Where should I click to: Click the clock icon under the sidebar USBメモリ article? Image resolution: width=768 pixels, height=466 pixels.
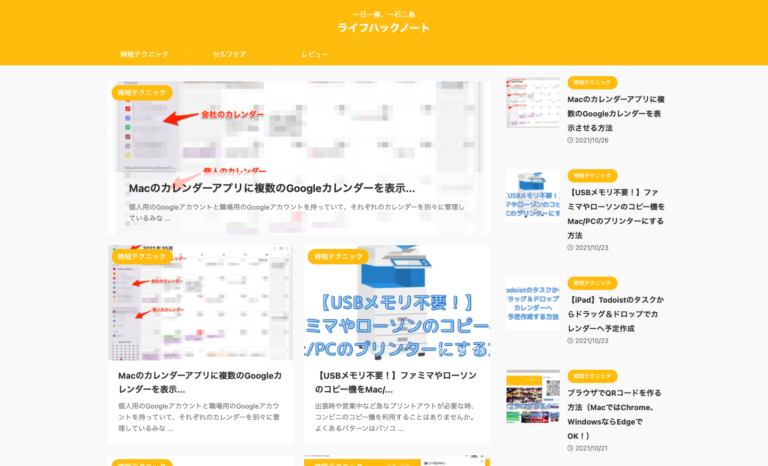pos(570,247)
